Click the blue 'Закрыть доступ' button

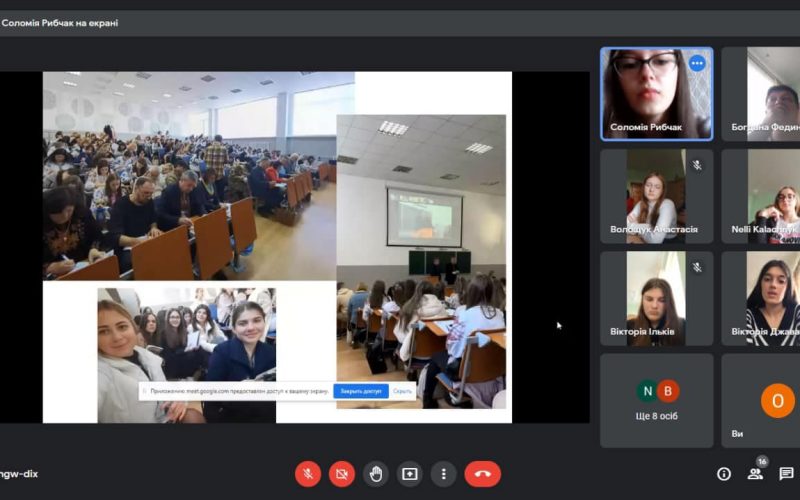point(361,391)
